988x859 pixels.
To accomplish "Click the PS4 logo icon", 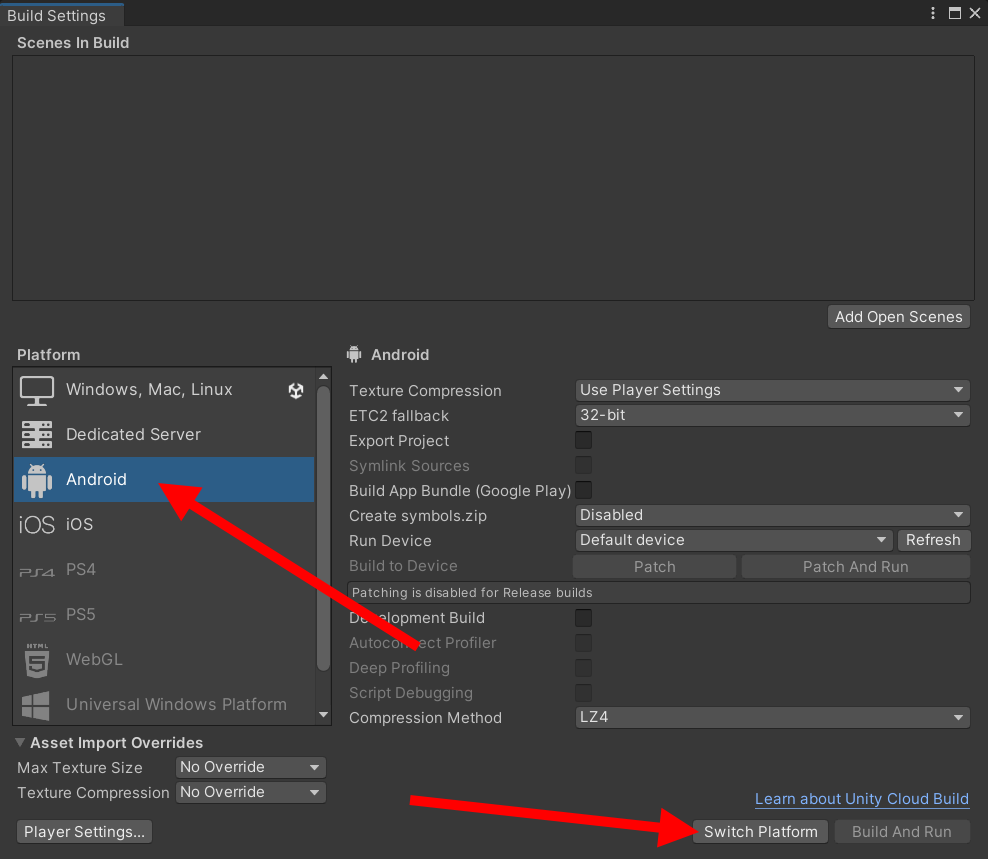I will [x=37, y=572].
